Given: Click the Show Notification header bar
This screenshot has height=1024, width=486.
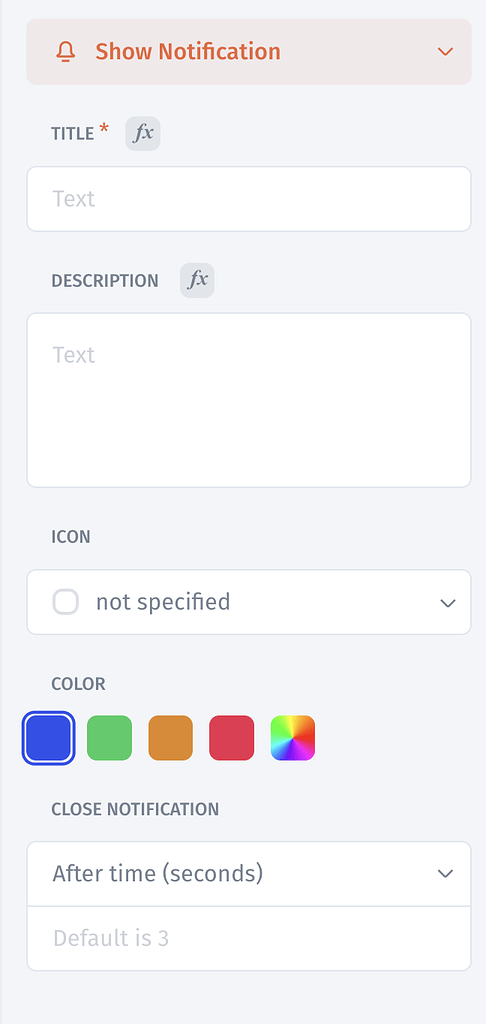Looking at the screenshot, I should [x=249, y=52].
